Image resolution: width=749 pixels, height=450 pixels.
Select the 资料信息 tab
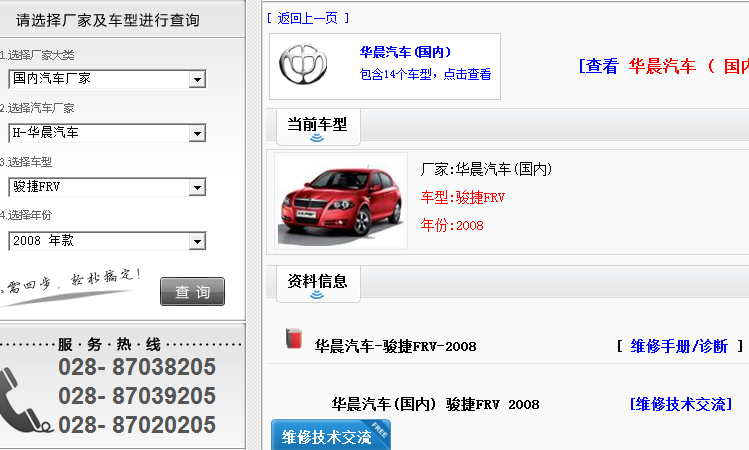[x=318, y=284]
